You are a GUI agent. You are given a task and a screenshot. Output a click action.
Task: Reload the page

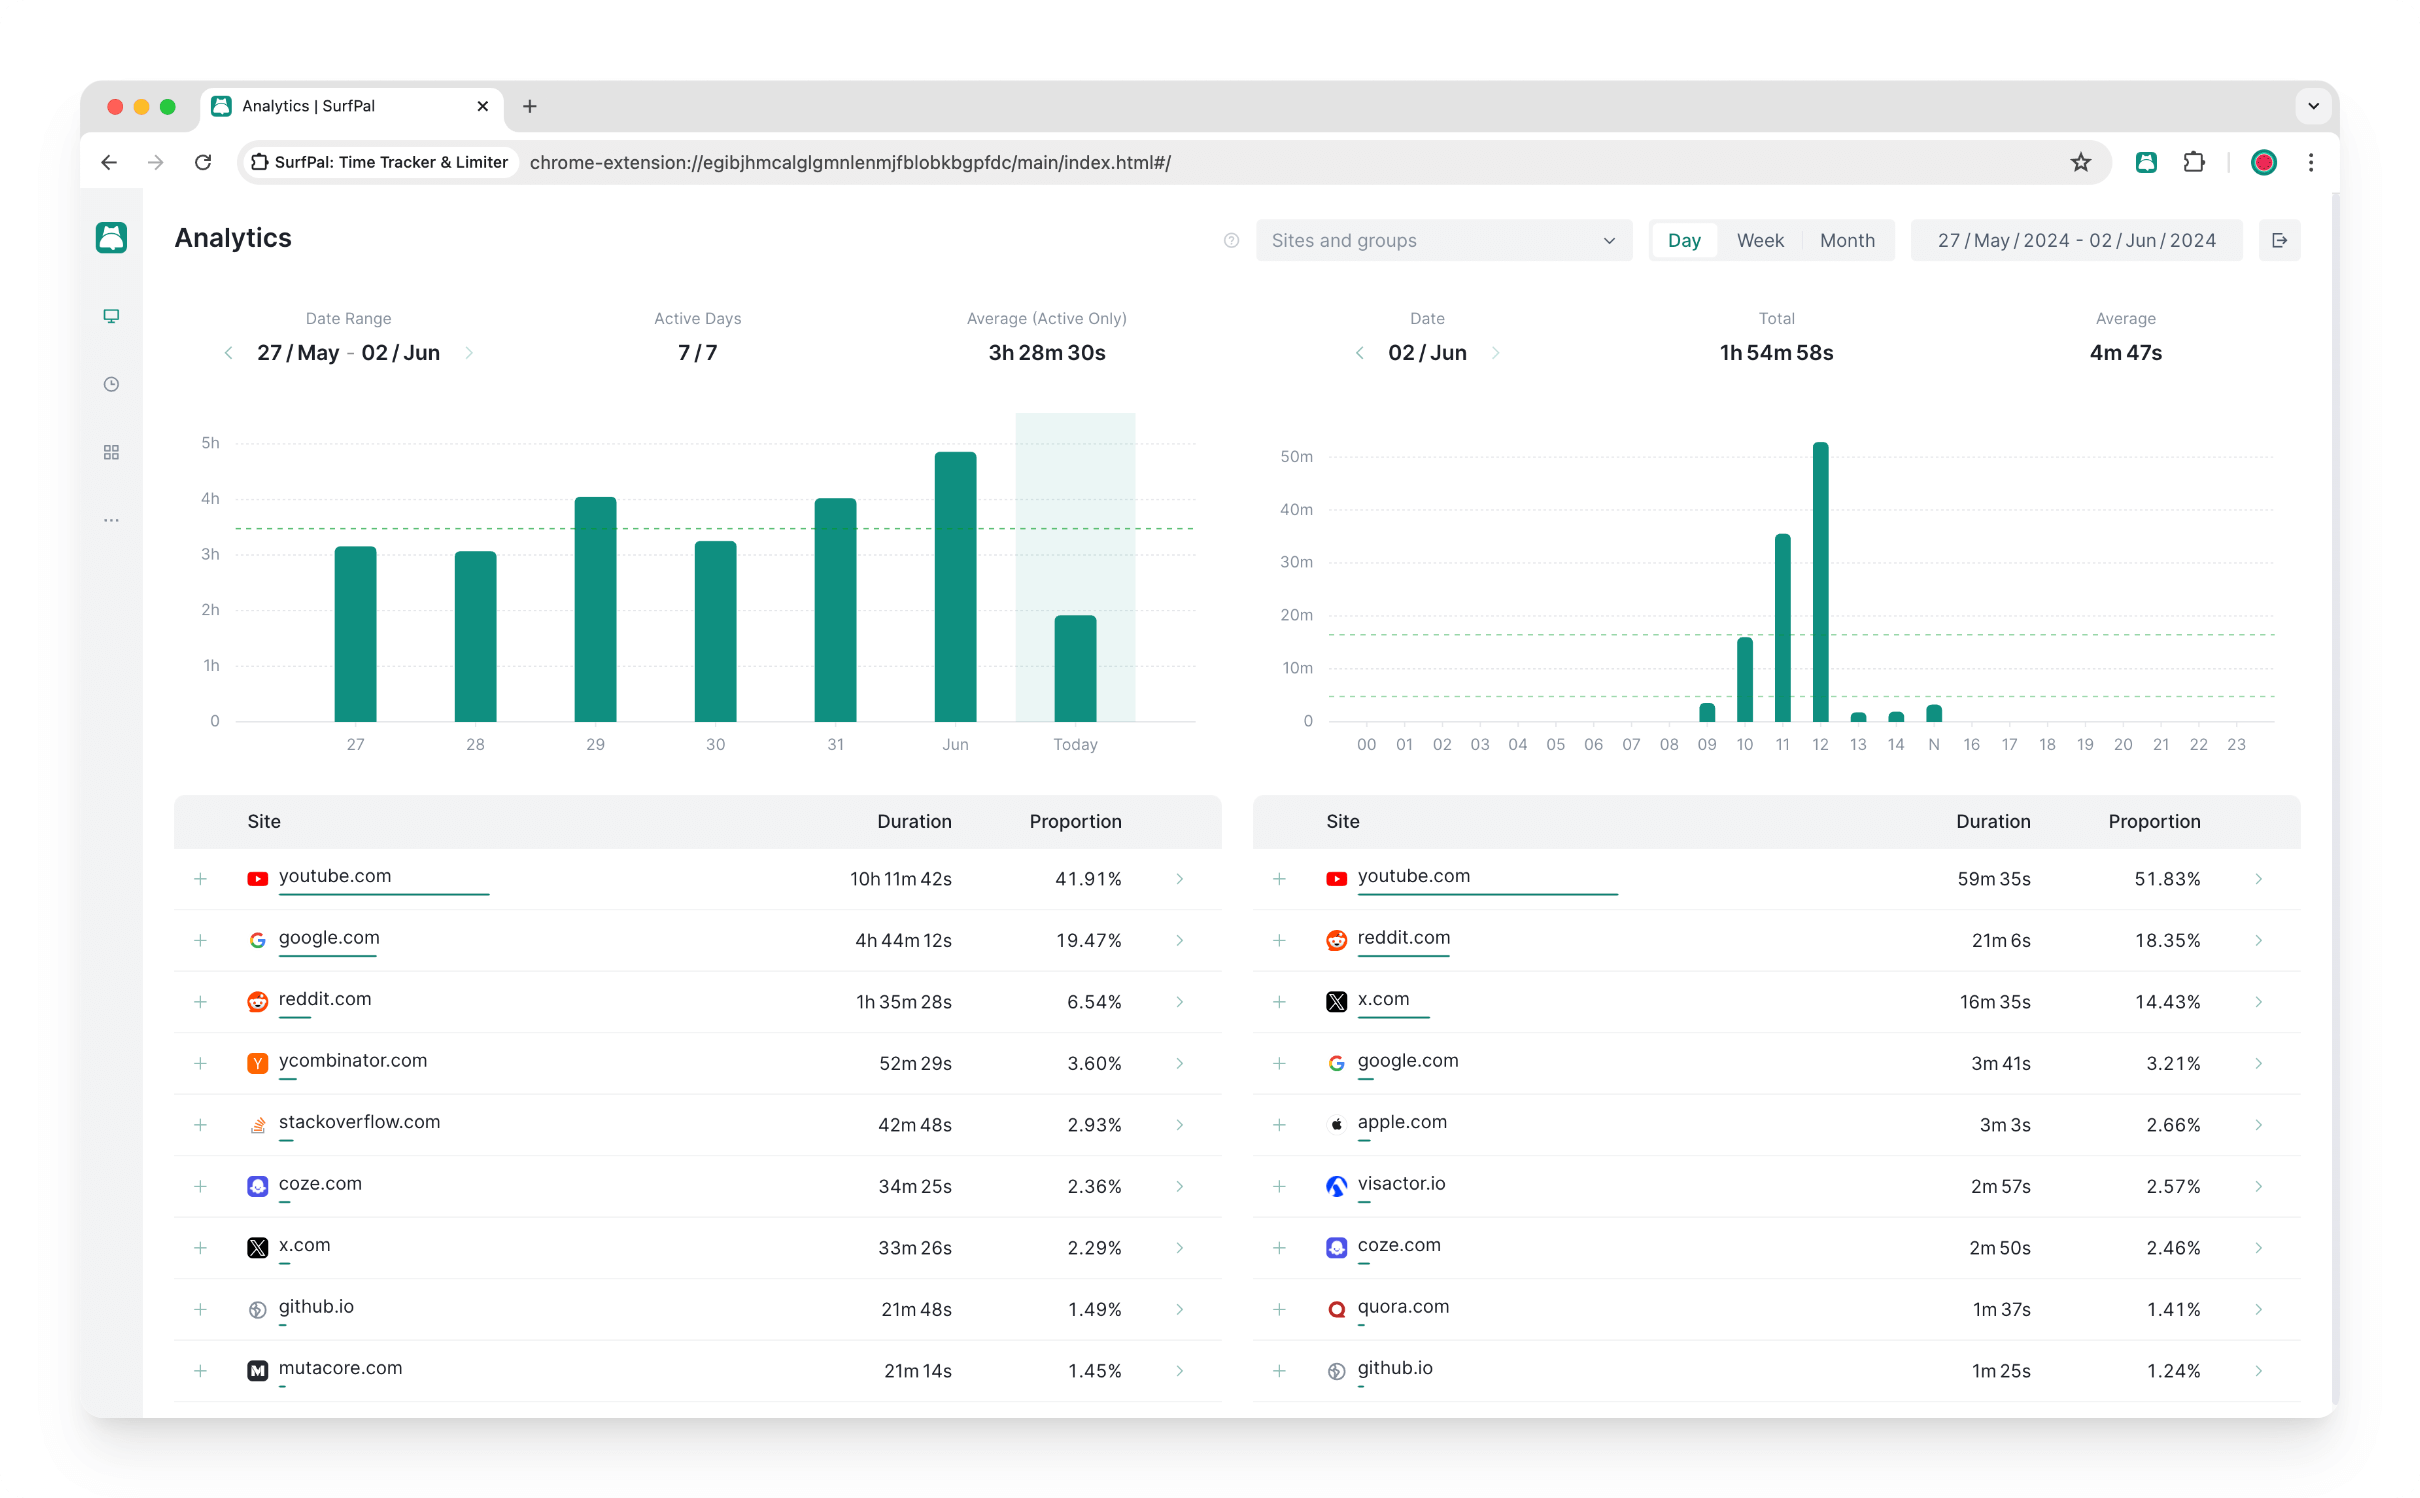pyautogui.click(x=203, y=162)
